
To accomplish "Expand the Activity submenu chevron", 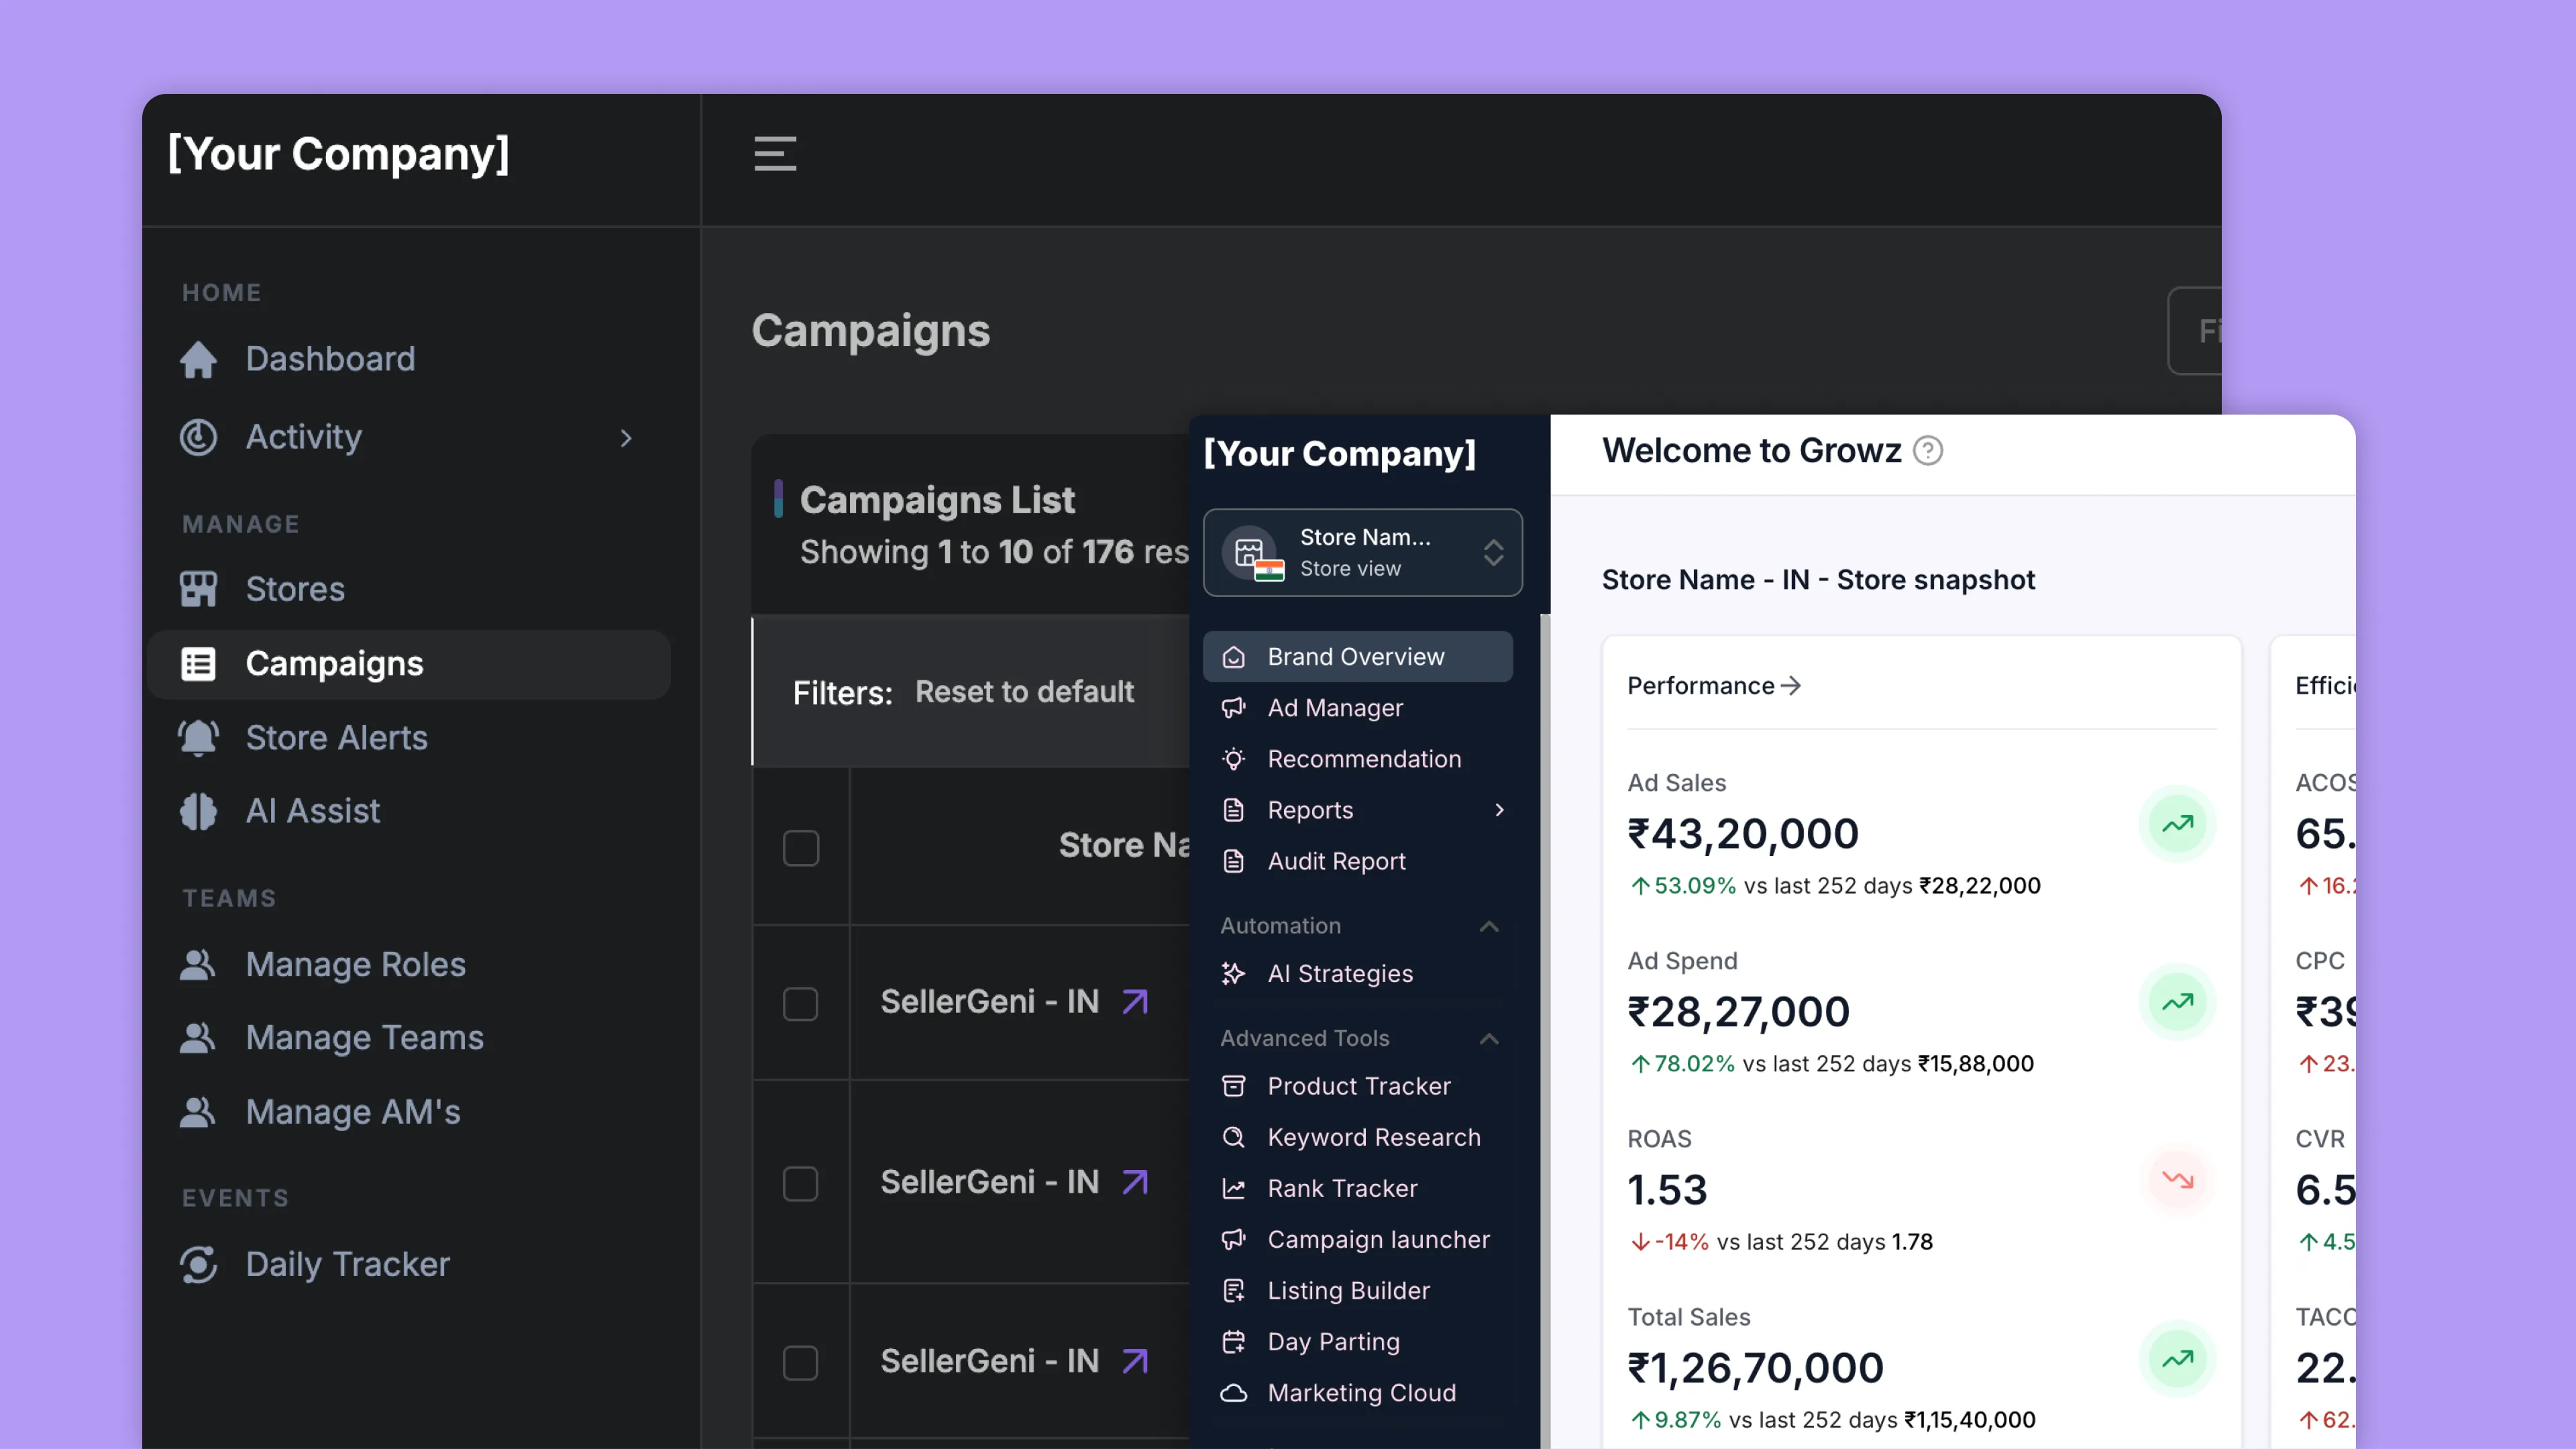I will pos(626,438).
